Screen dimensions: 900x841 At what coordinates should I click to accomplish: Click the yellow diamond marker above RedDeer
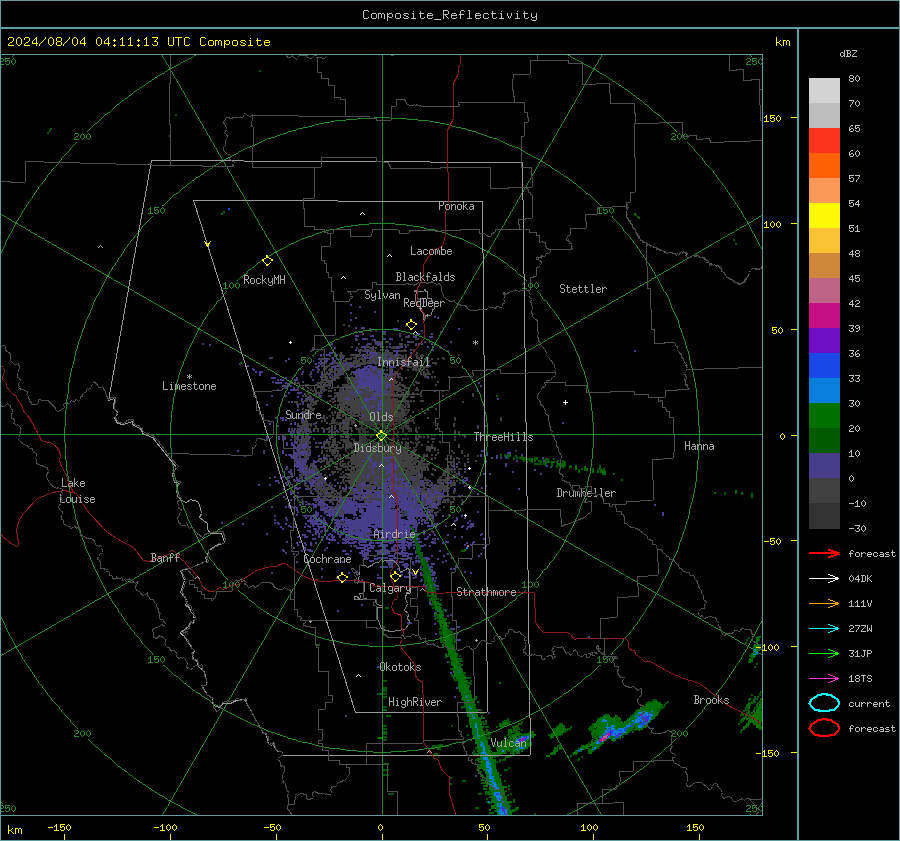412,325
